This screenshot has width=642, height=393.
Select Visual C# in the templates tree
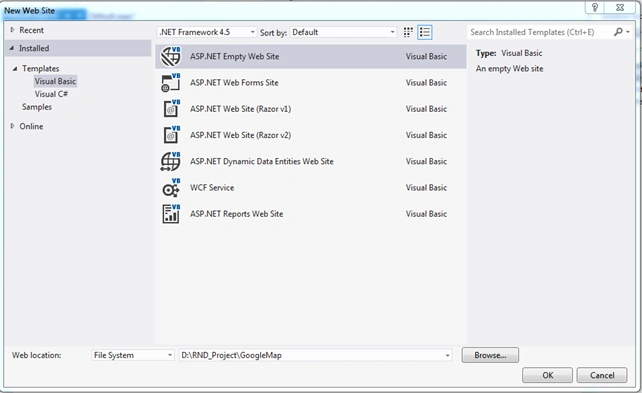click(51, 94)
